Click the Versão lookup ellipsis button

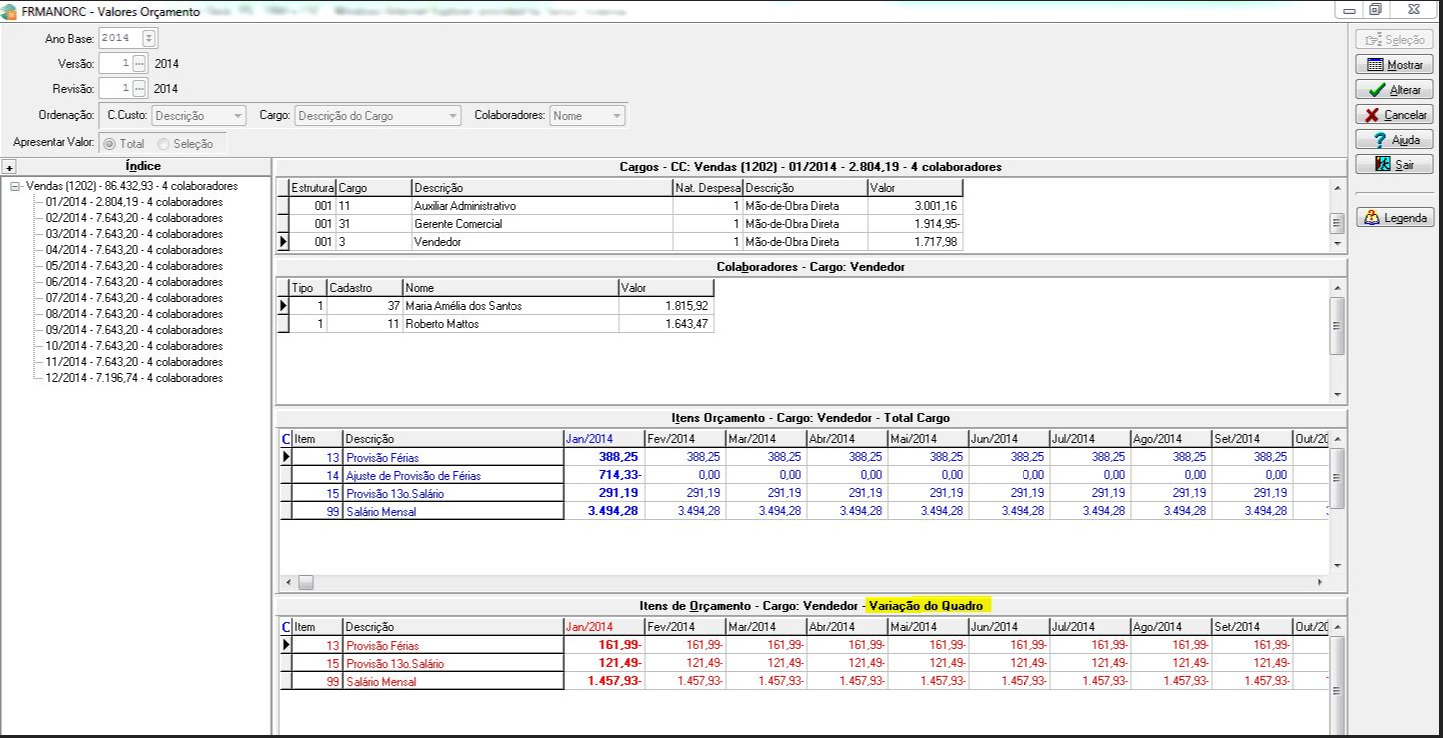[x=139, y=63]
